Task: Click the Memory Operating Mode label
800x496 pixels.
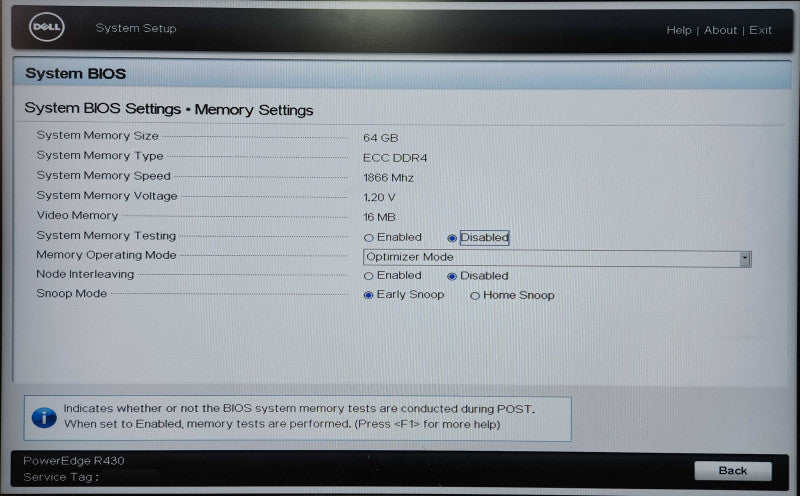Action: [x=106, y=255]
